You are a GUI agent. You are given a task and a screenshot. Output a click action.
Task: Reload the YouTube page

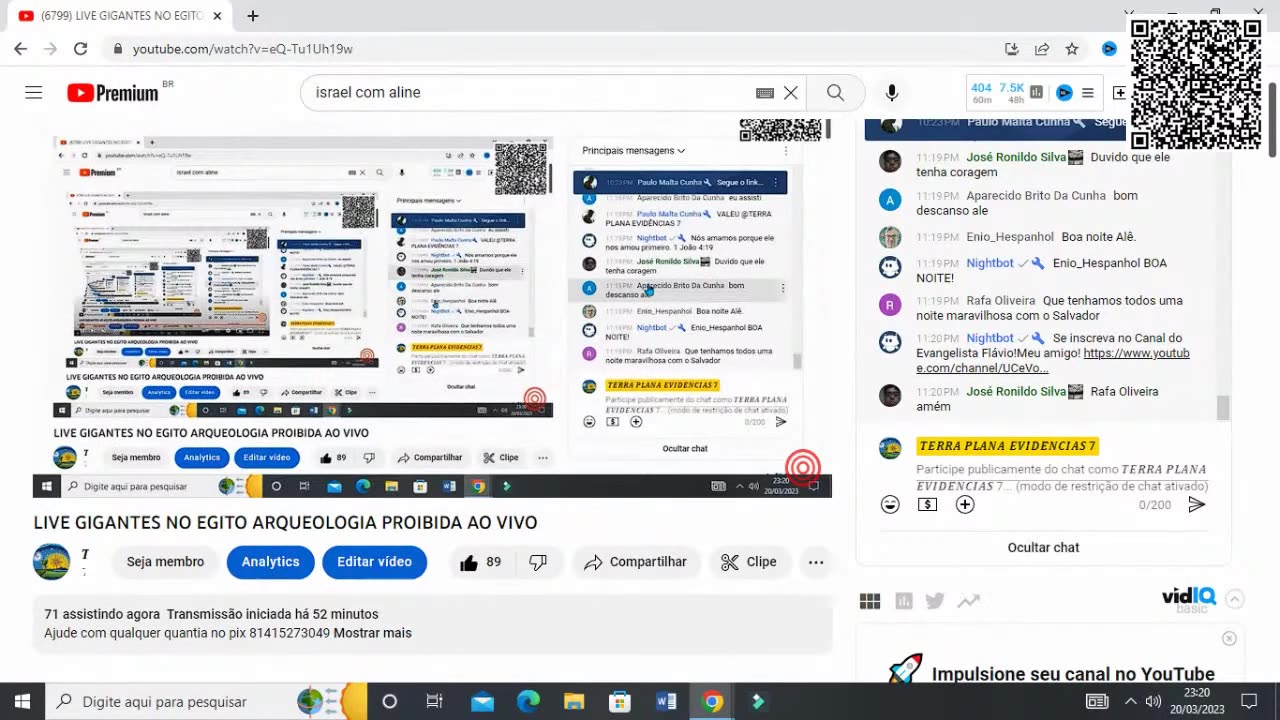click(81, 48)
